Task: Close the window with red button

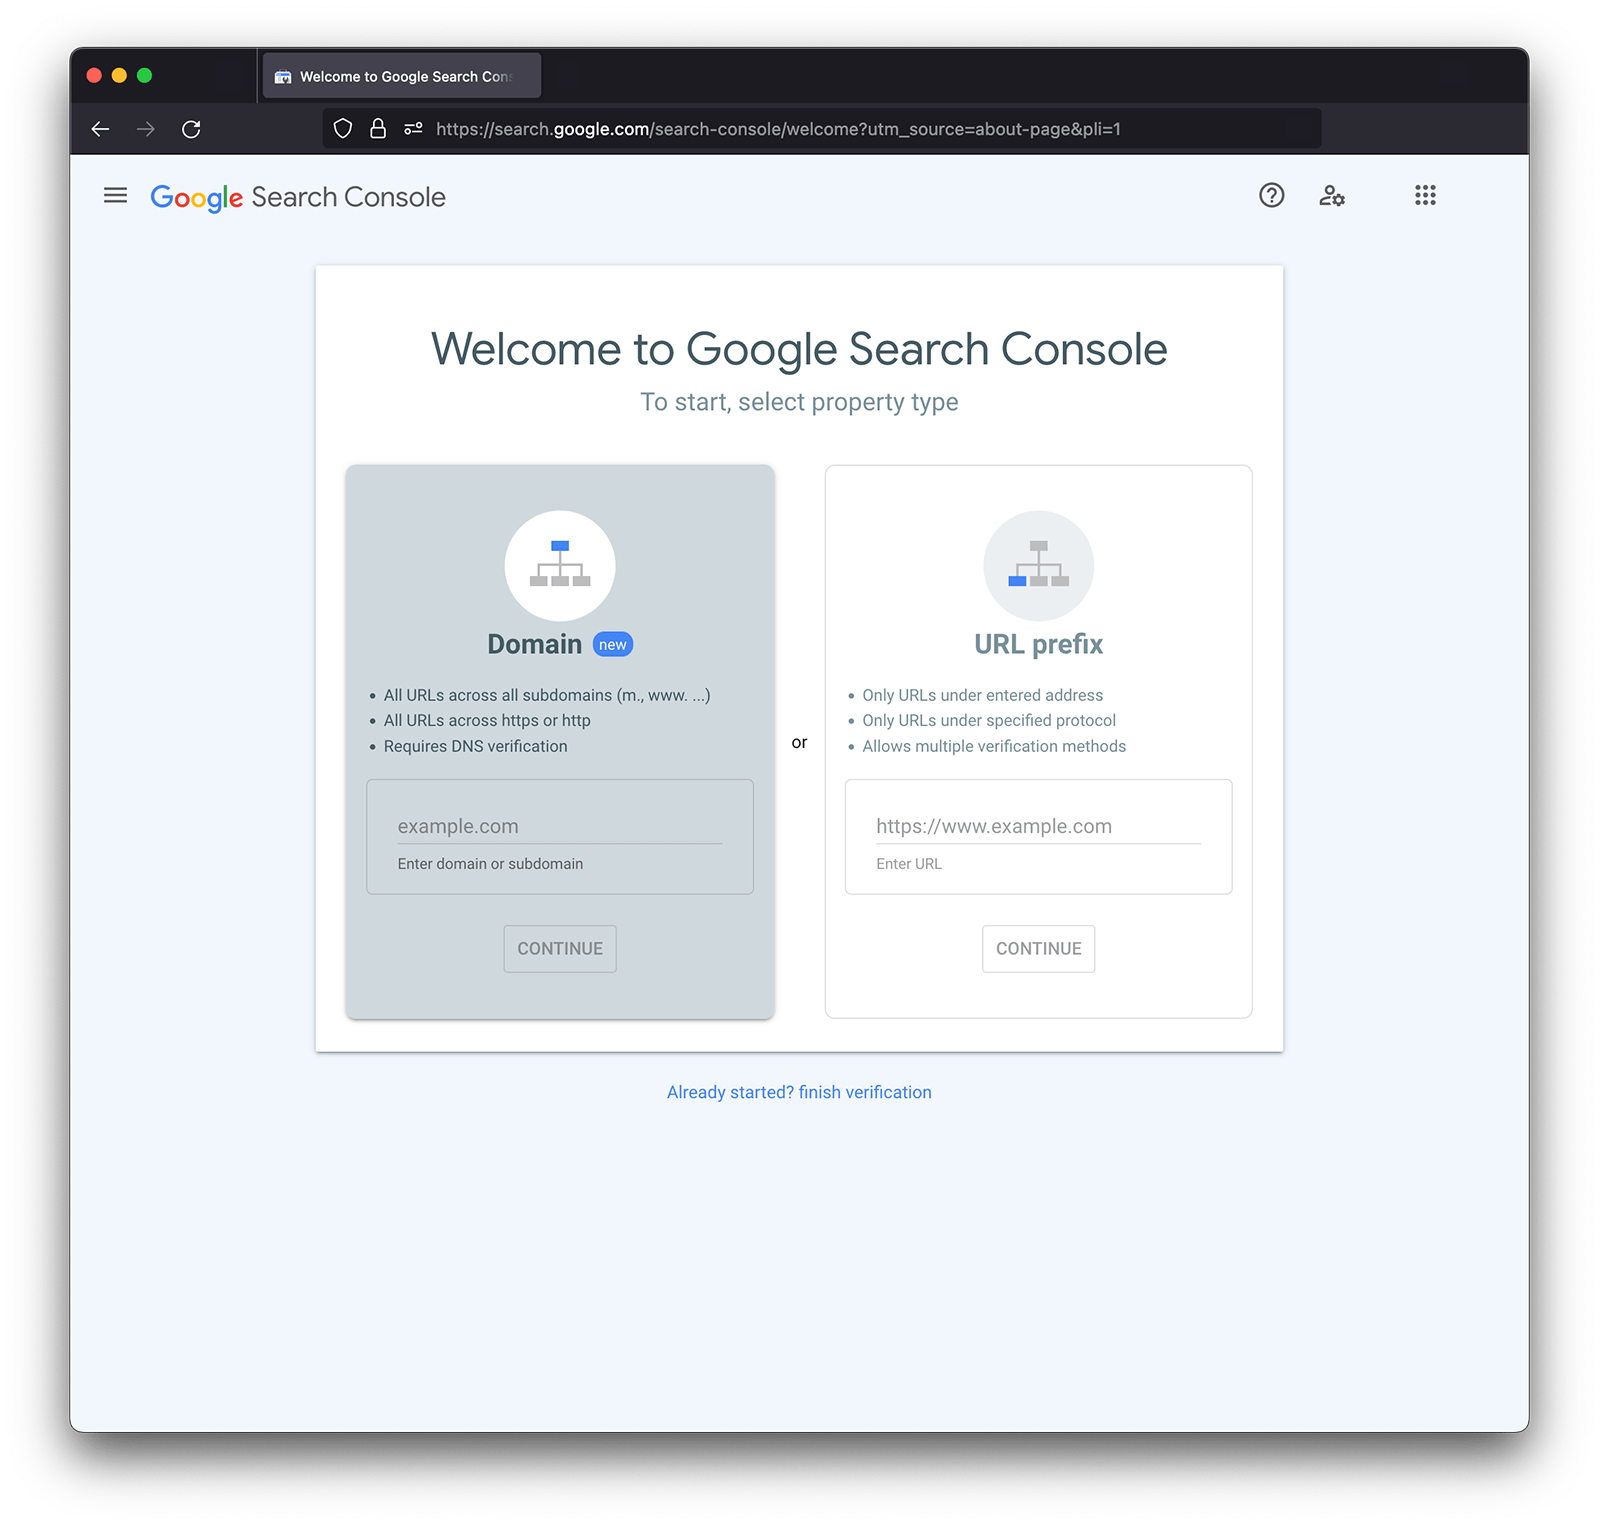Action: [x=94, y=75]
